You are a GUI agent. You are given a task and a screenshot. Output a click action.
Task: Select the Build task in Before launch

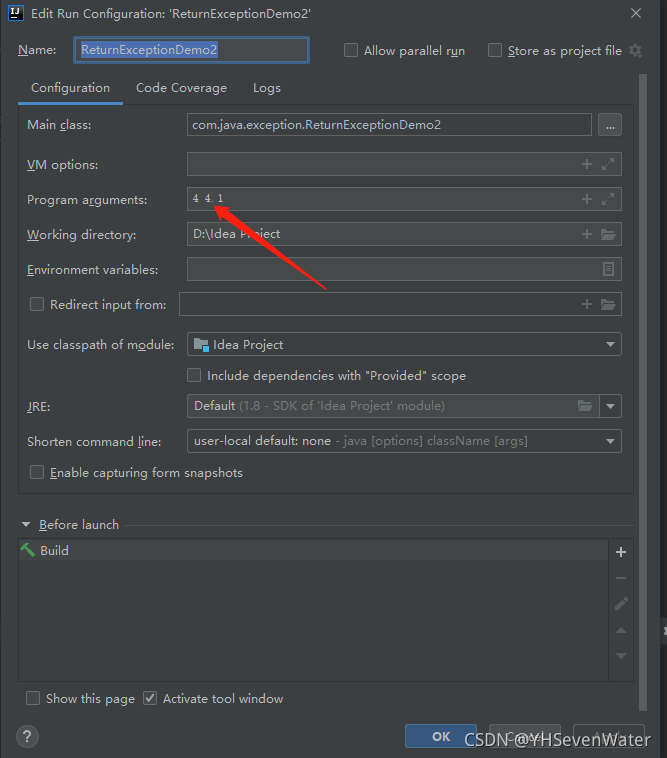point(313,550)
